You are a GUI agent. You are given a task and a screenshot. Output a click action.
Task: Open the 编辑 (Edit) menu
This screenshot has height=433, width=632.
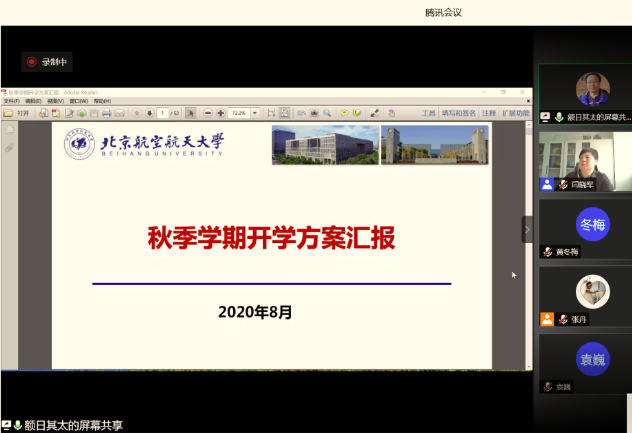[33, 101]
